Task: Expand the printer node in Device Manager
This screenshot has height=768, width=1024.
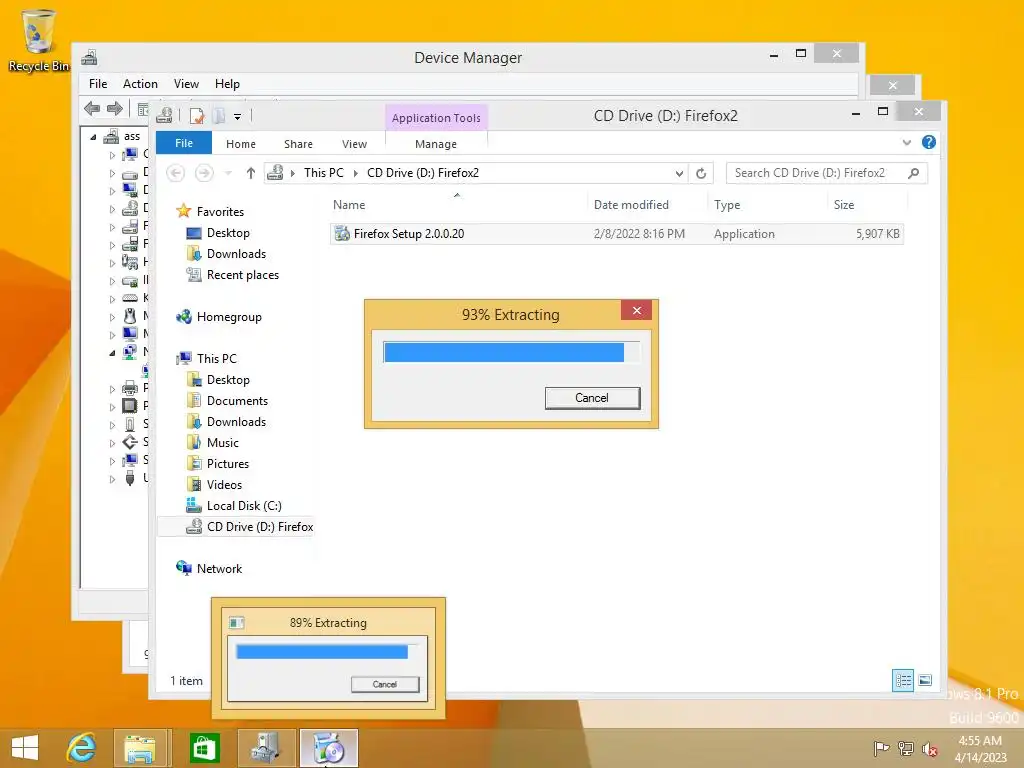Action: pyautogui.click(x=112, y=389)
